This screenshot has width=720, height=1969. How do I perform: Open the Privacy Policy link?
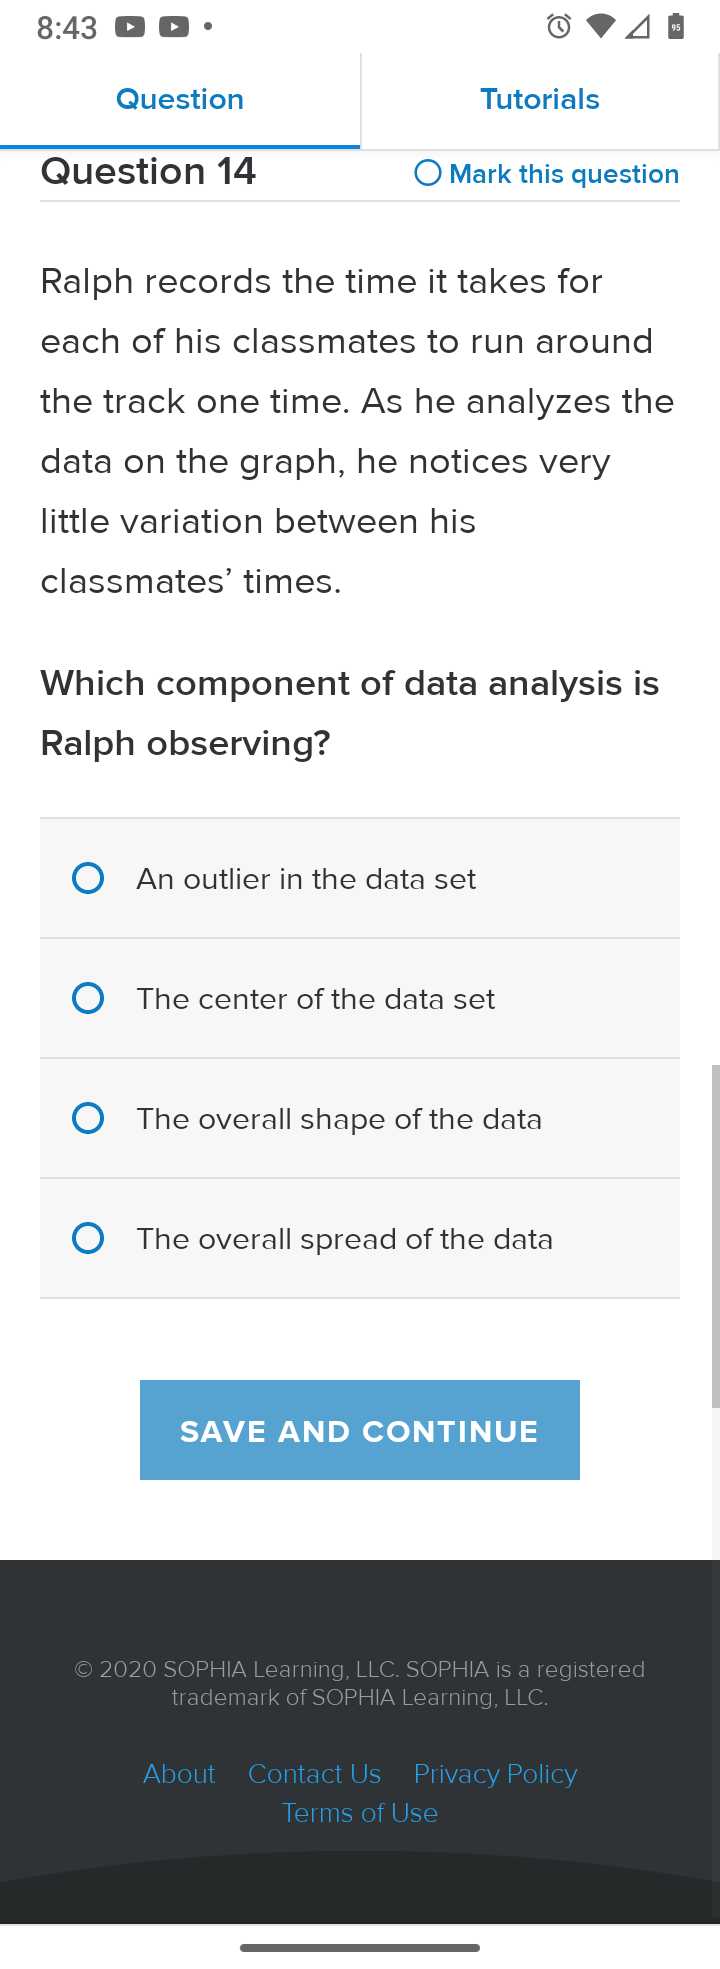point(496,1774)
